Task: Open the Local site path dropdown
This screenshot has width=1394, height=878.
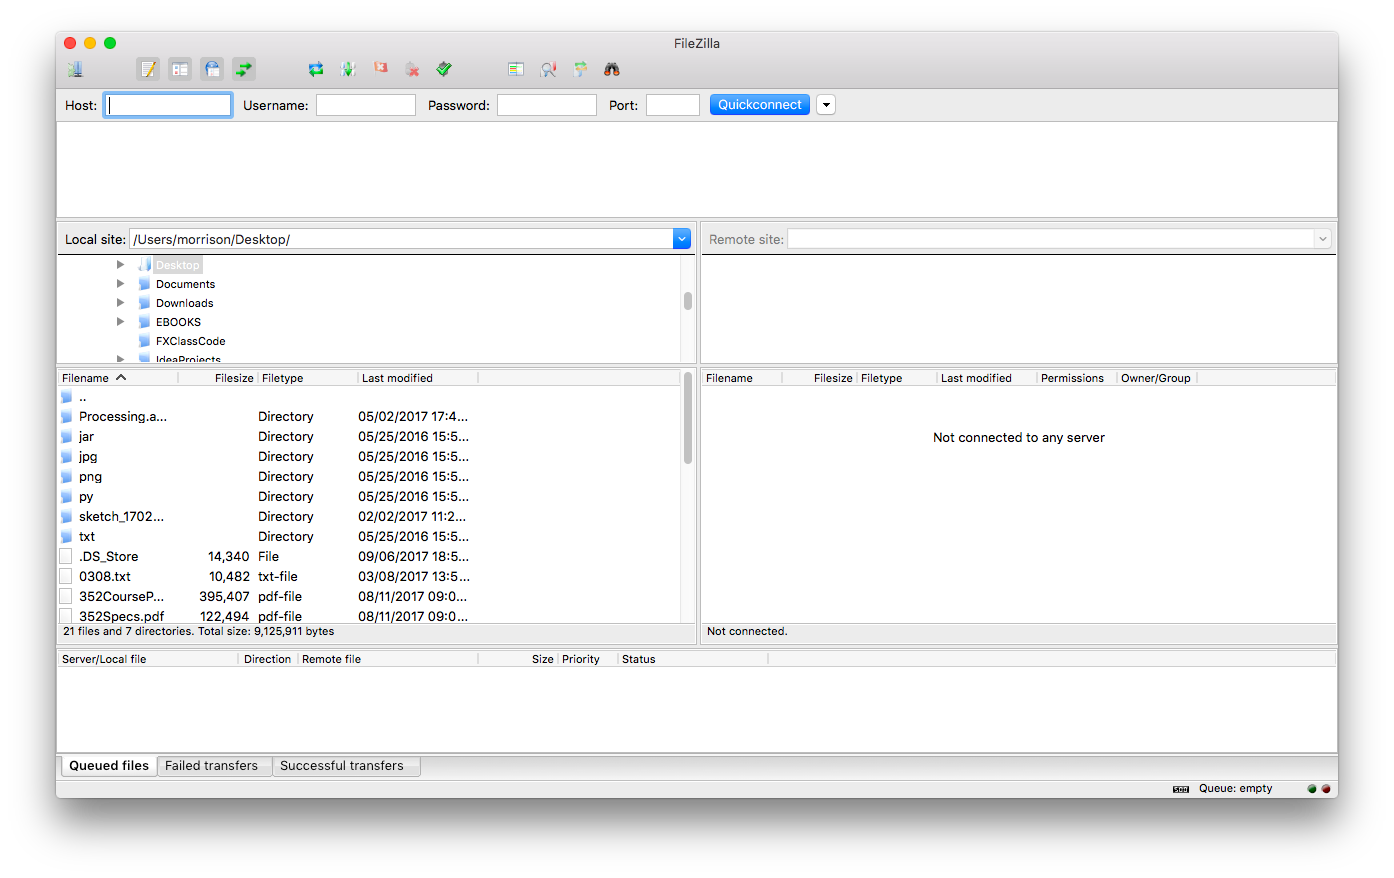Action: click(x=682, y=239)
